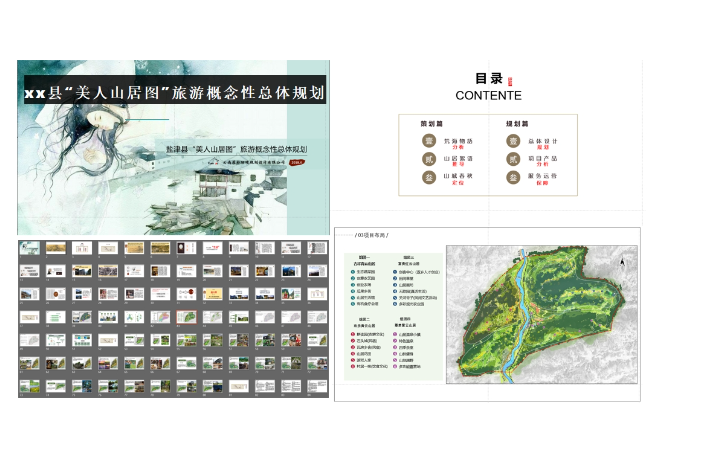Click the green legend panel beside map
The width and height of the screenshot is (720, 450).
pos(394,316)
